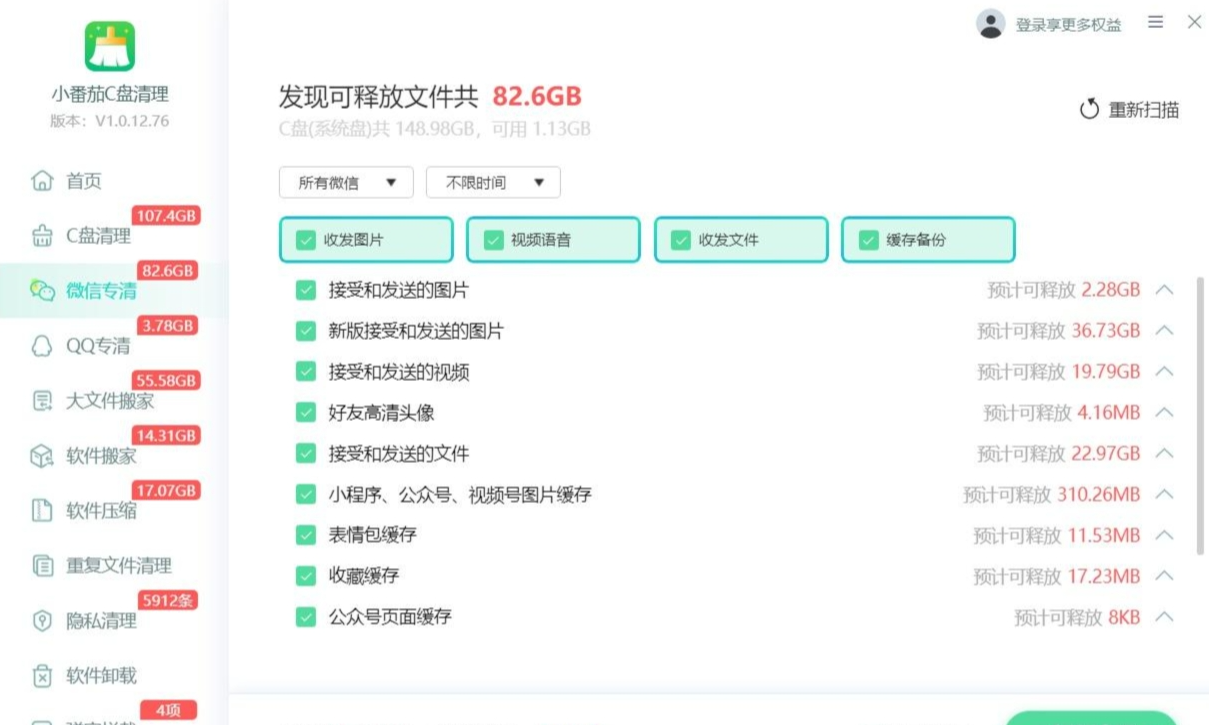Click the 82.6GB total size text
This screenshot has height=725, width=1209.
pos(537,97)
